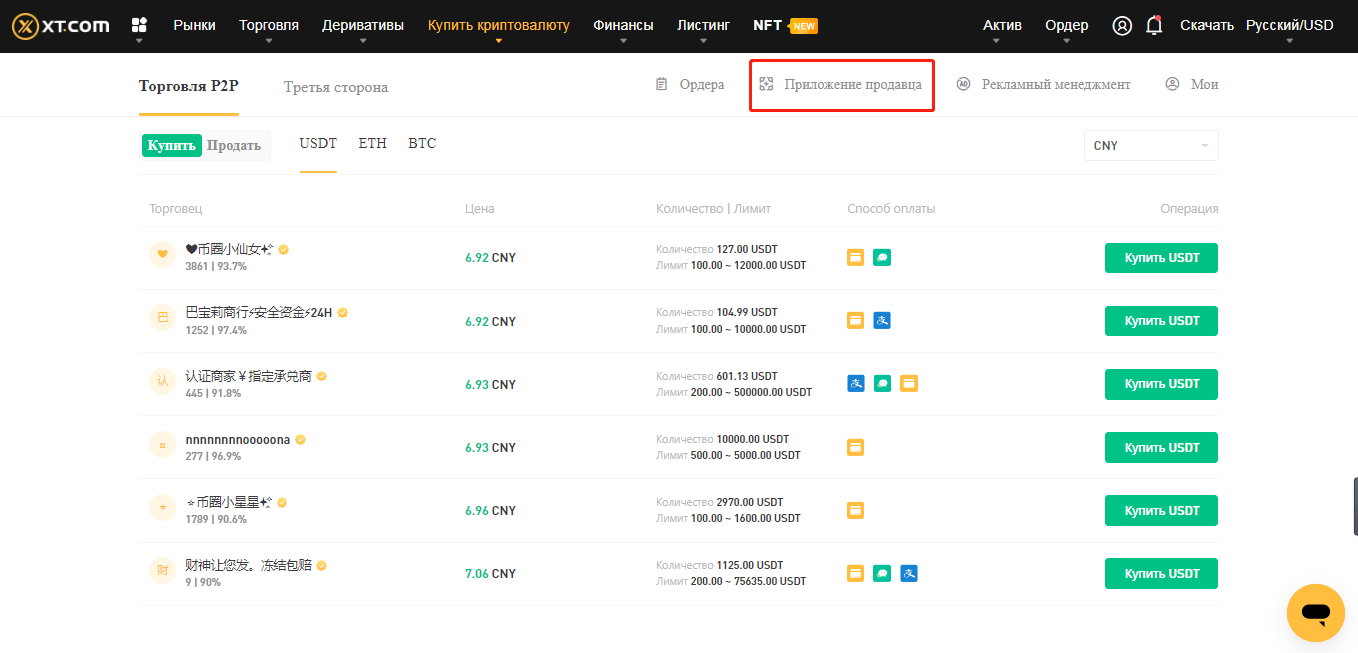Select the BTC coin tab
This screenshot has width=1358, height=653.
(x=422, y=144)
